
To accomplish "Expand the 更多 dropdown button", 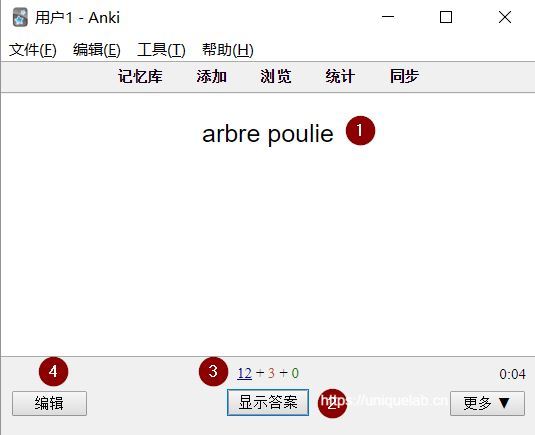I will point(487,403).
